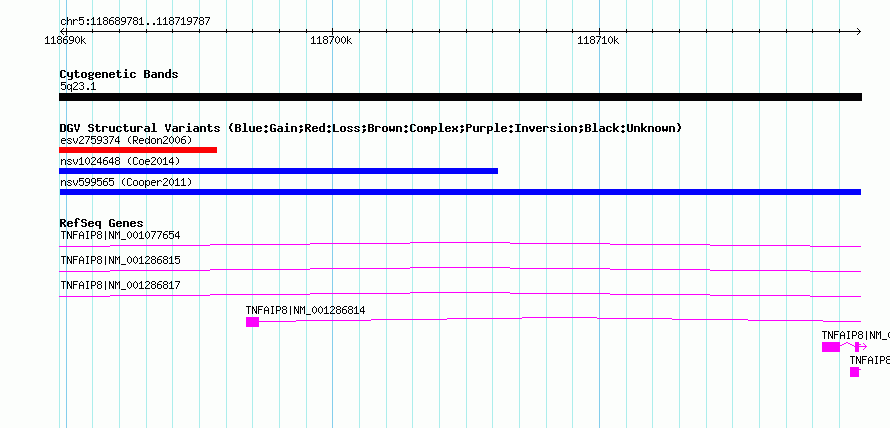Click the esv2759374 (Redon2006) label

126,140
